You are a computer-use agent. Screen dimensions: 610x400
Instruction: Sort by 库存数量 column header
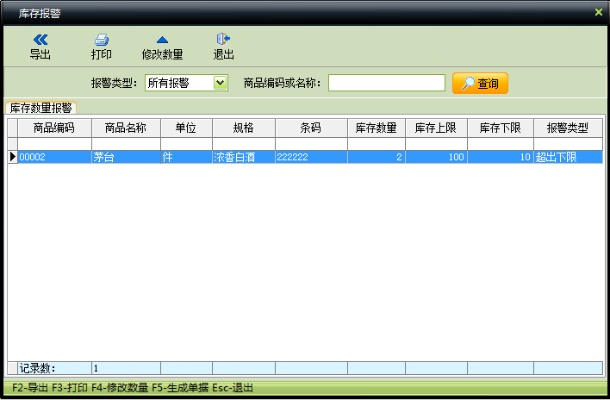376,128
